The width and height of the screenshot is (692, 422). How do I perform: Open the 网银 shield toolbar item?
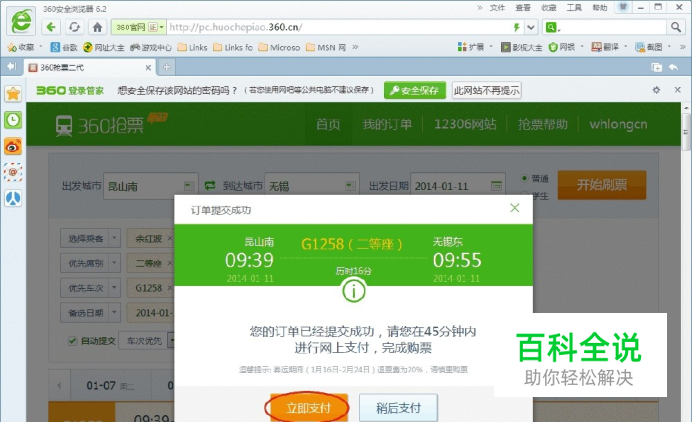point(562,47)
